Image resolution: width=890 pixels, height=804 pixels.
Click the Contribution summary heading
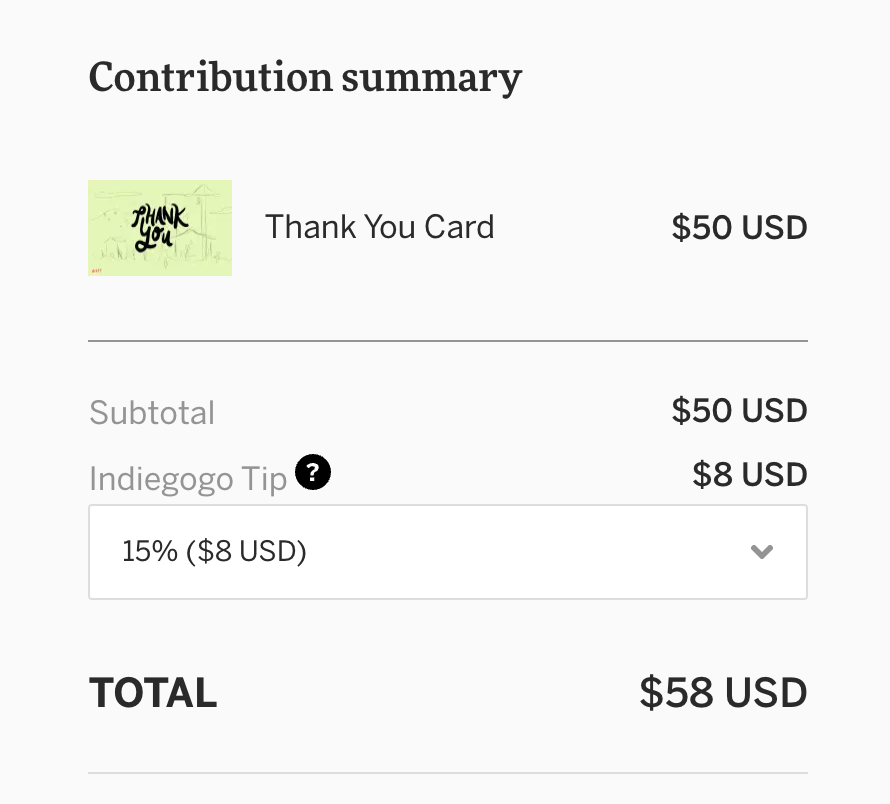click(305, 77)
